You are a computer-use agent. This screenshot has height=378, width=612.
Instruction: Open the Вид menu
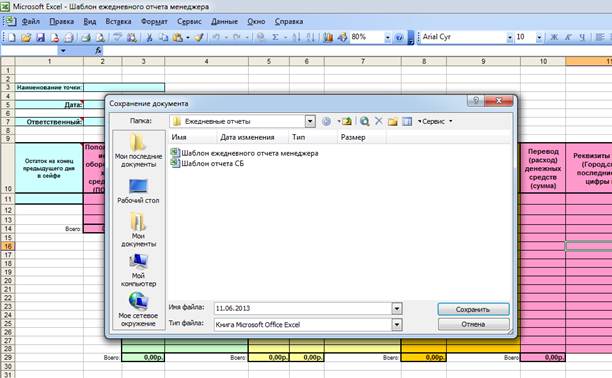pyautogui.click(x=90, y=21)
